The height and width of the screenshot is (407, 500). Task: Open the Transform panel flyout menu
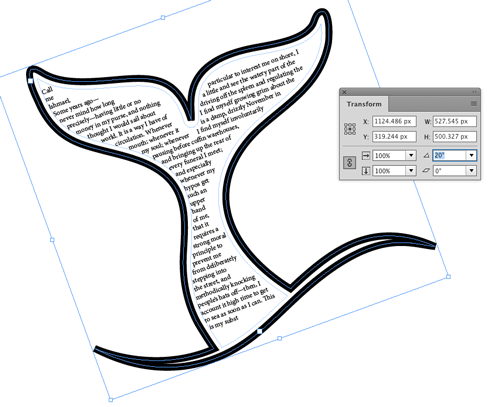pyautogui.click(x=473, y=104)
